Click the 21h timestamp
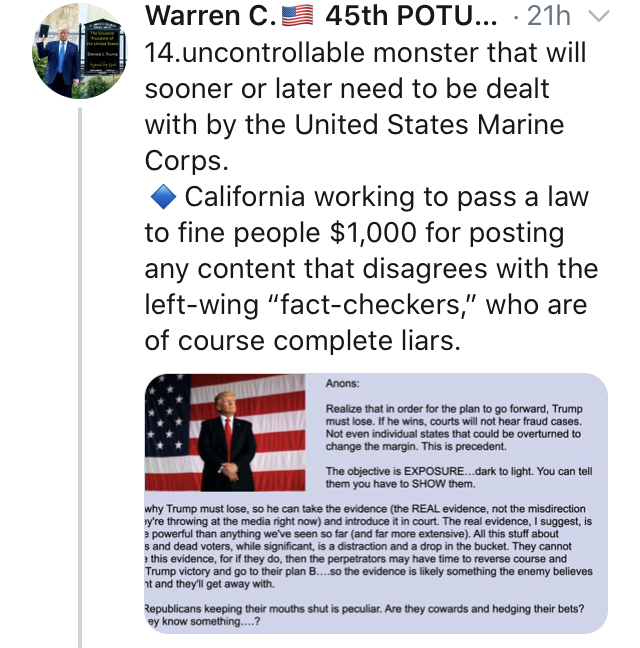Image resolution: width=640 pixels, height=648 pixels. pos(549,16)
